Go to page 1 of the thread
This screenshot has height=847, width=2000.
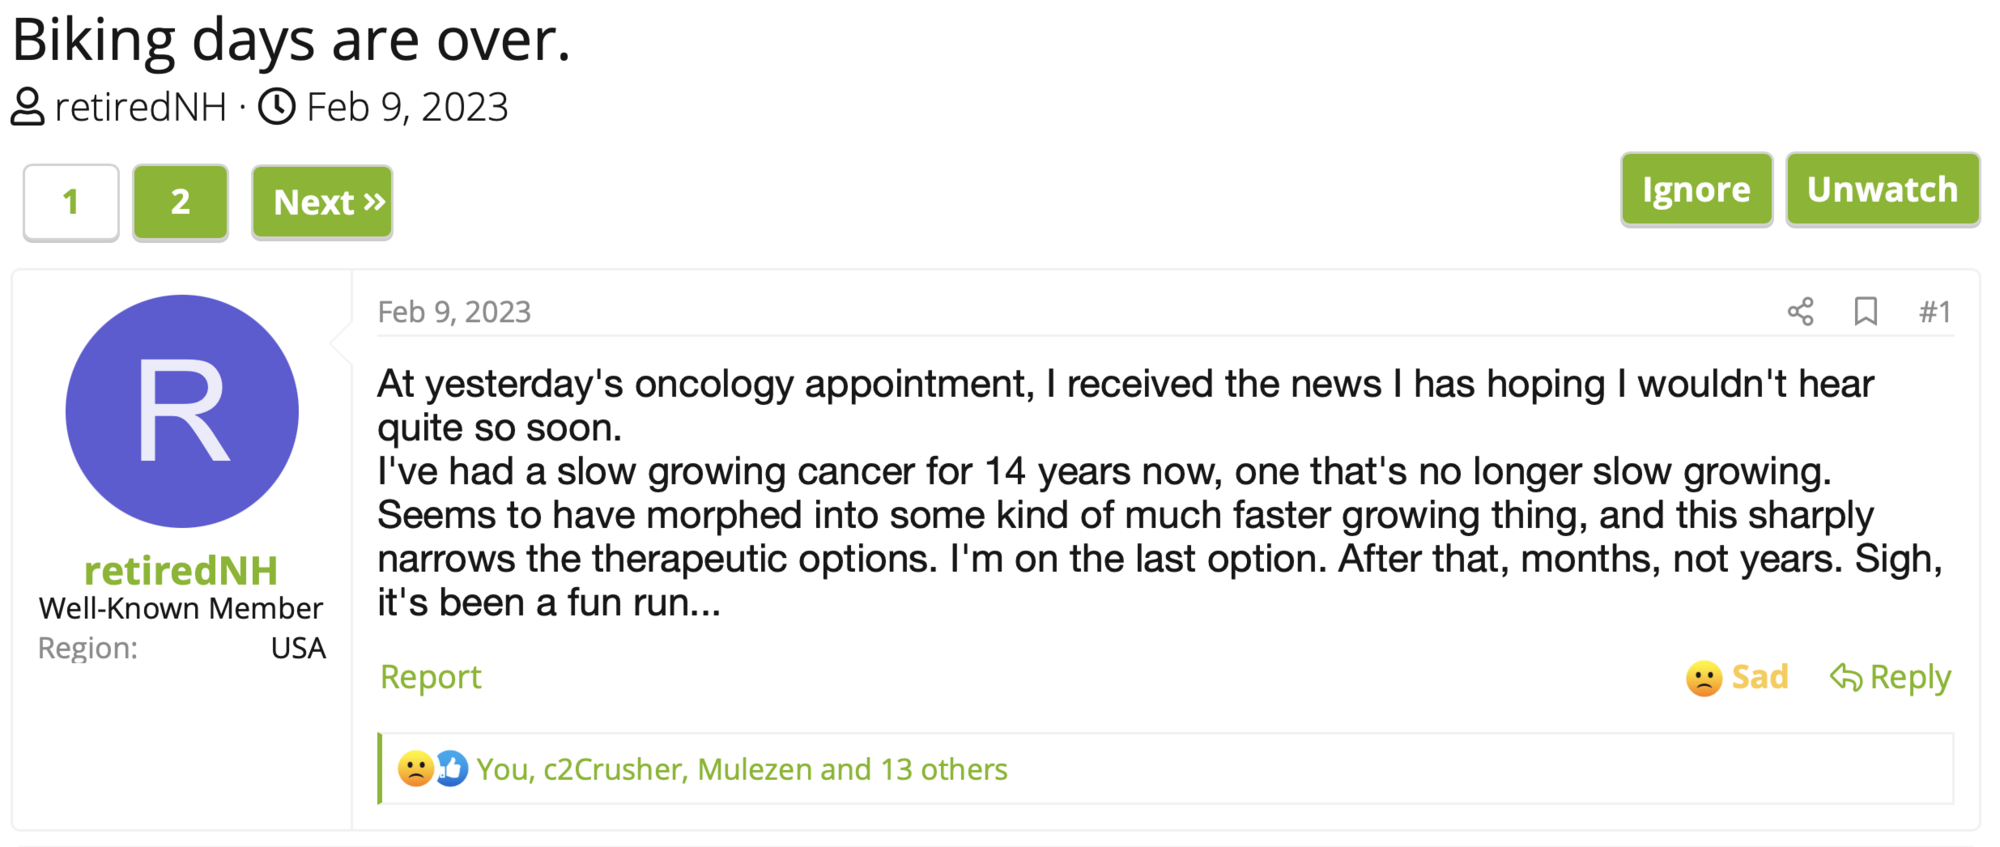click(x=71, y=202)
